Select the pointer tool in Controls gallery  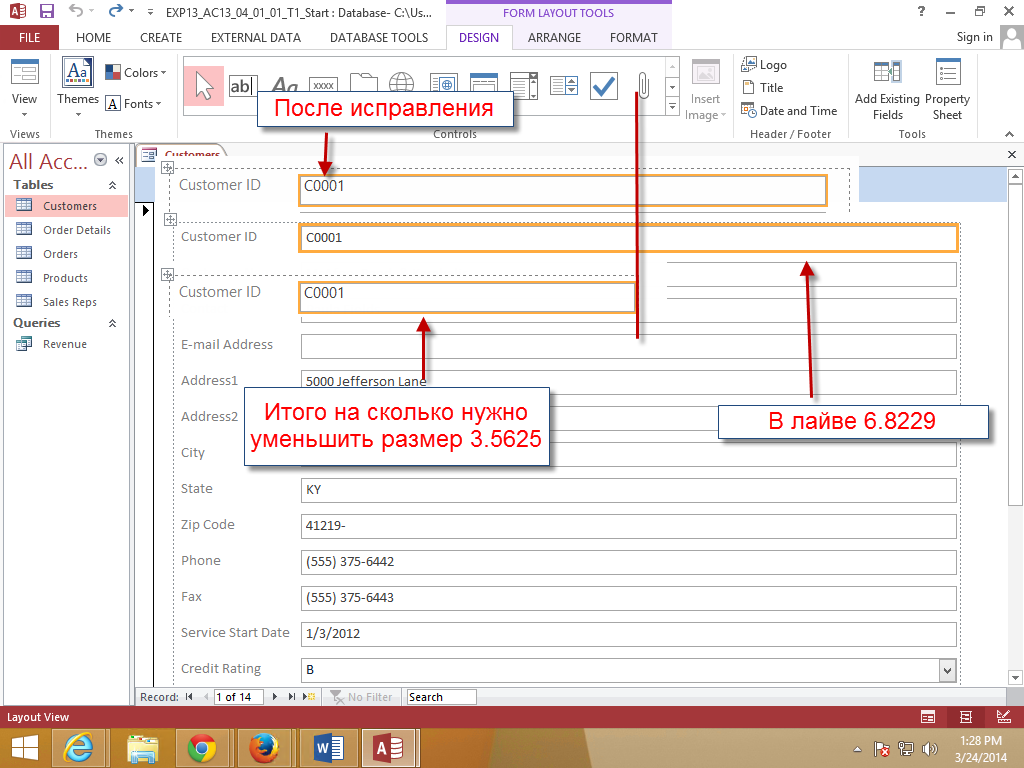pos(204,86)
